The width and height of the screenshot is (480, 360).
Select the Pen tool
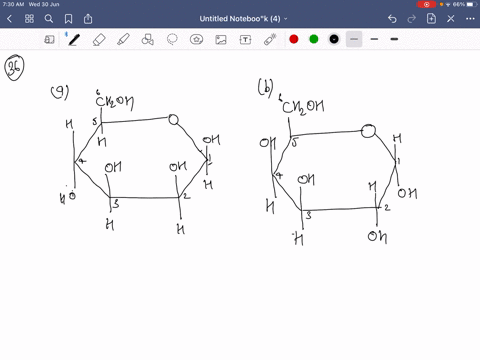pyautogui.click(x=74, y=40)
